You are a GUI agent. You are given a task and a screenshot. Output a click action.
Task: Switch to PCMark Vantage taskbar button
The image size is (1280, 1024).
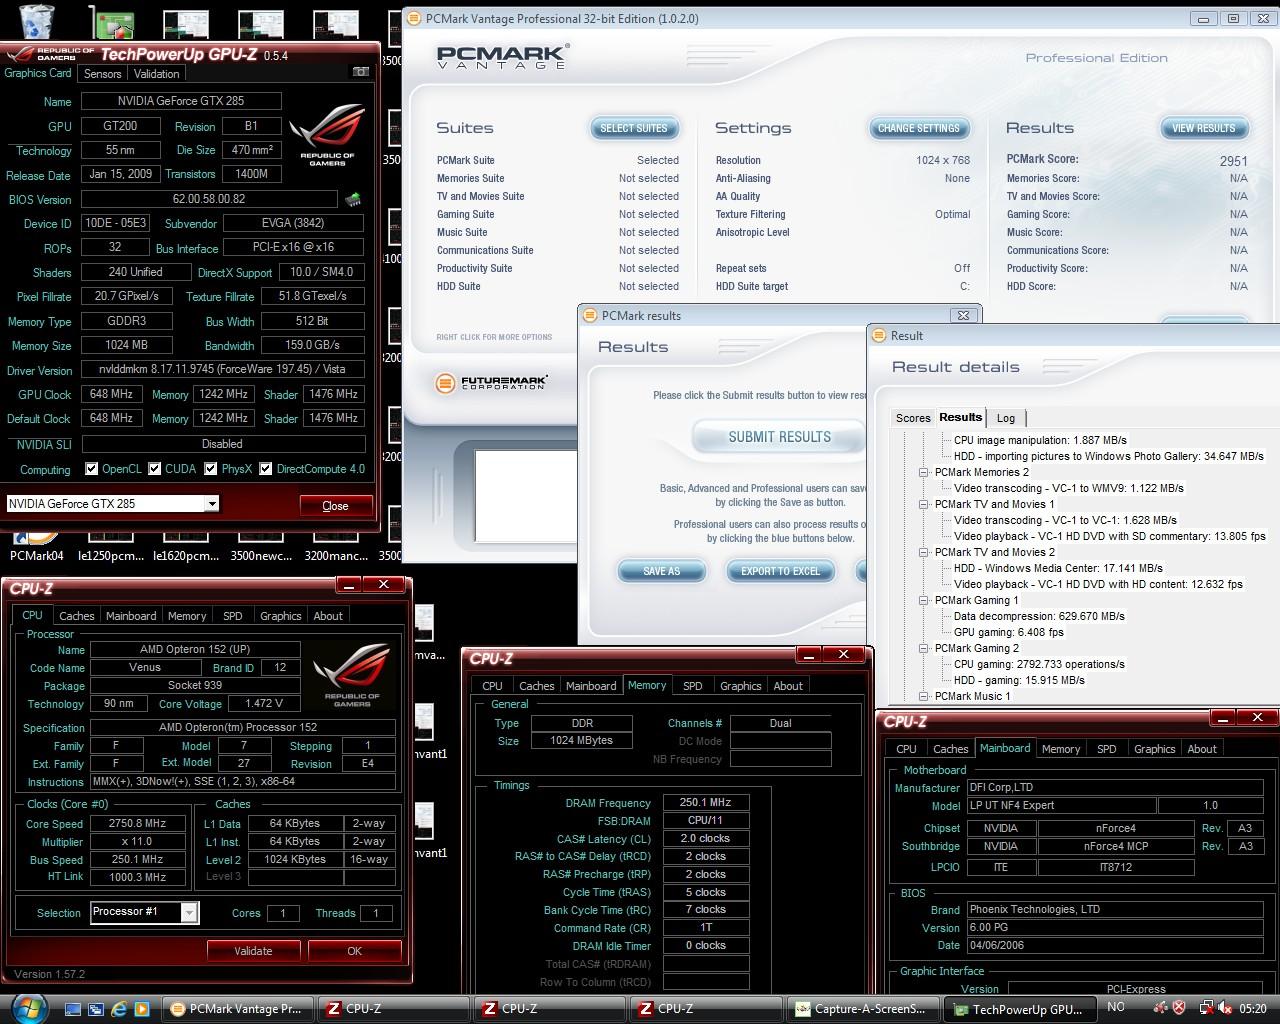(237, 1009)
